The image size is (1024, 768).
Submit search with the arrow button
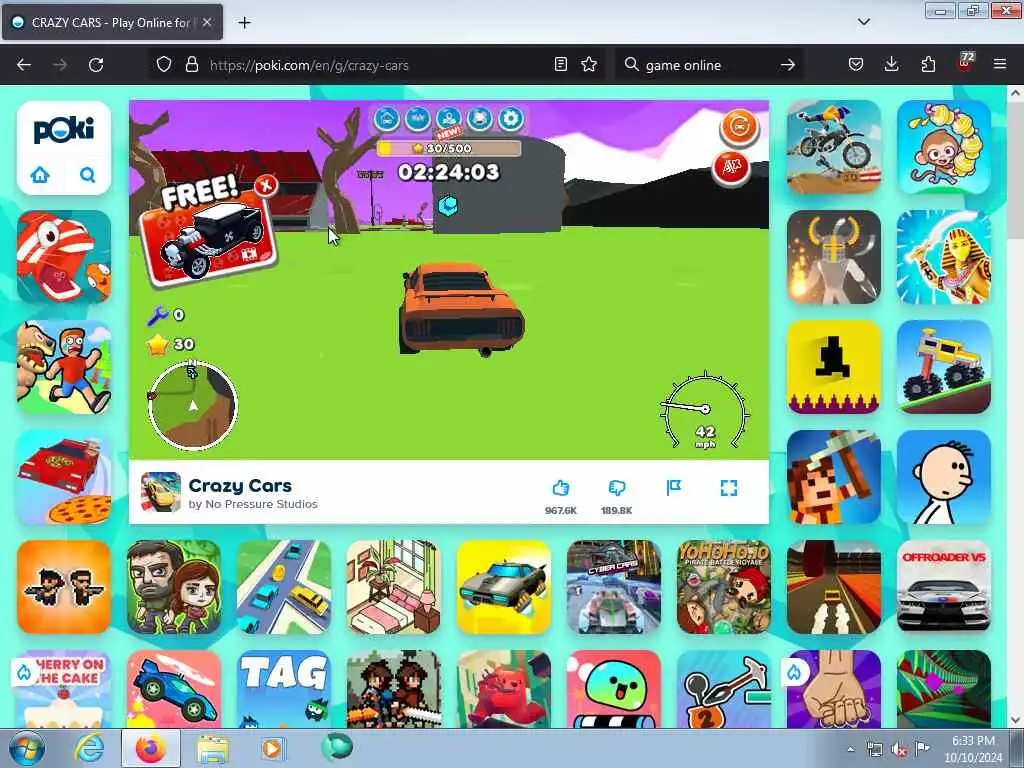(788, 65)
